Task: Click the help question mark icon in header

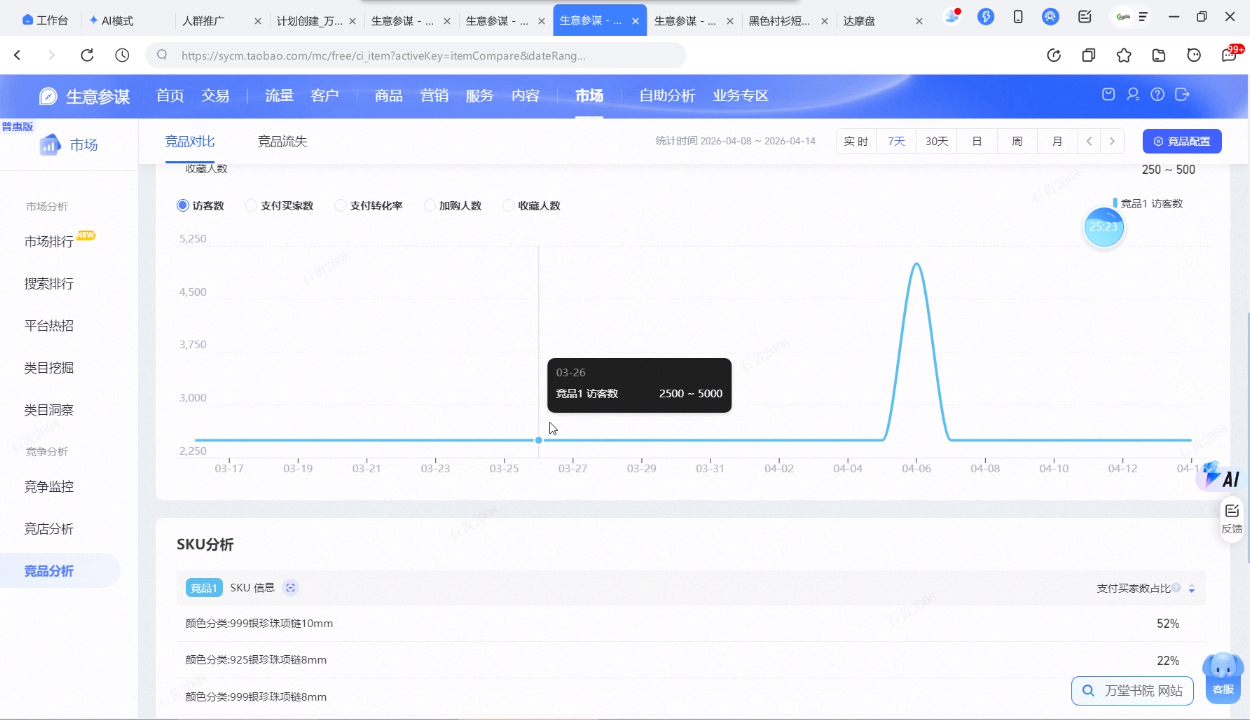Action: point(1157,95)
